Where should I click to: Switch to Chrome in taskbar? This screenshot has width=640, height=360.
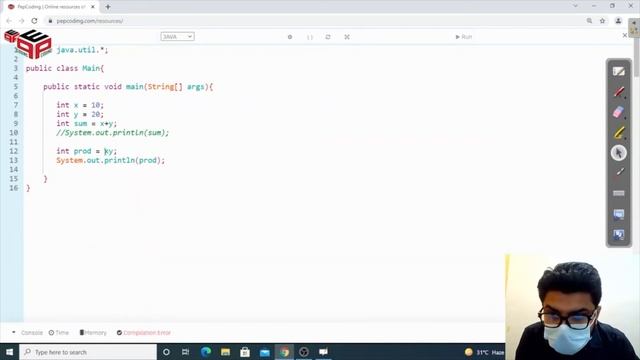point(284,351)
